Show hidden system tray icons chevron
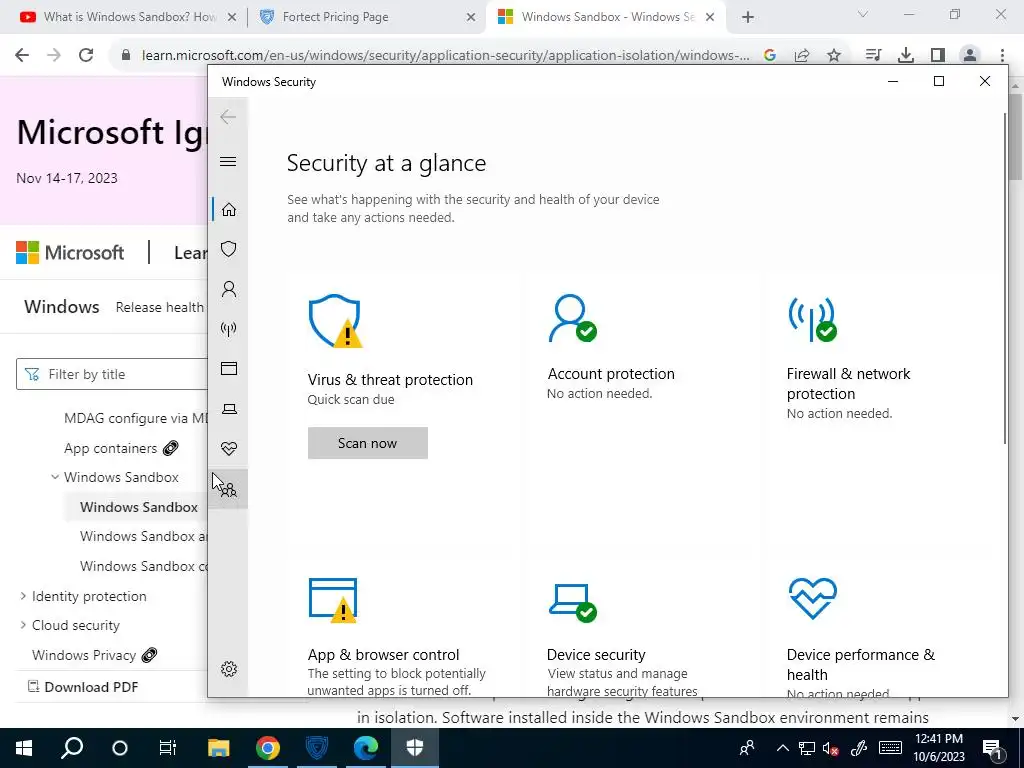The image size is (1024, 768). coord(782,748)
